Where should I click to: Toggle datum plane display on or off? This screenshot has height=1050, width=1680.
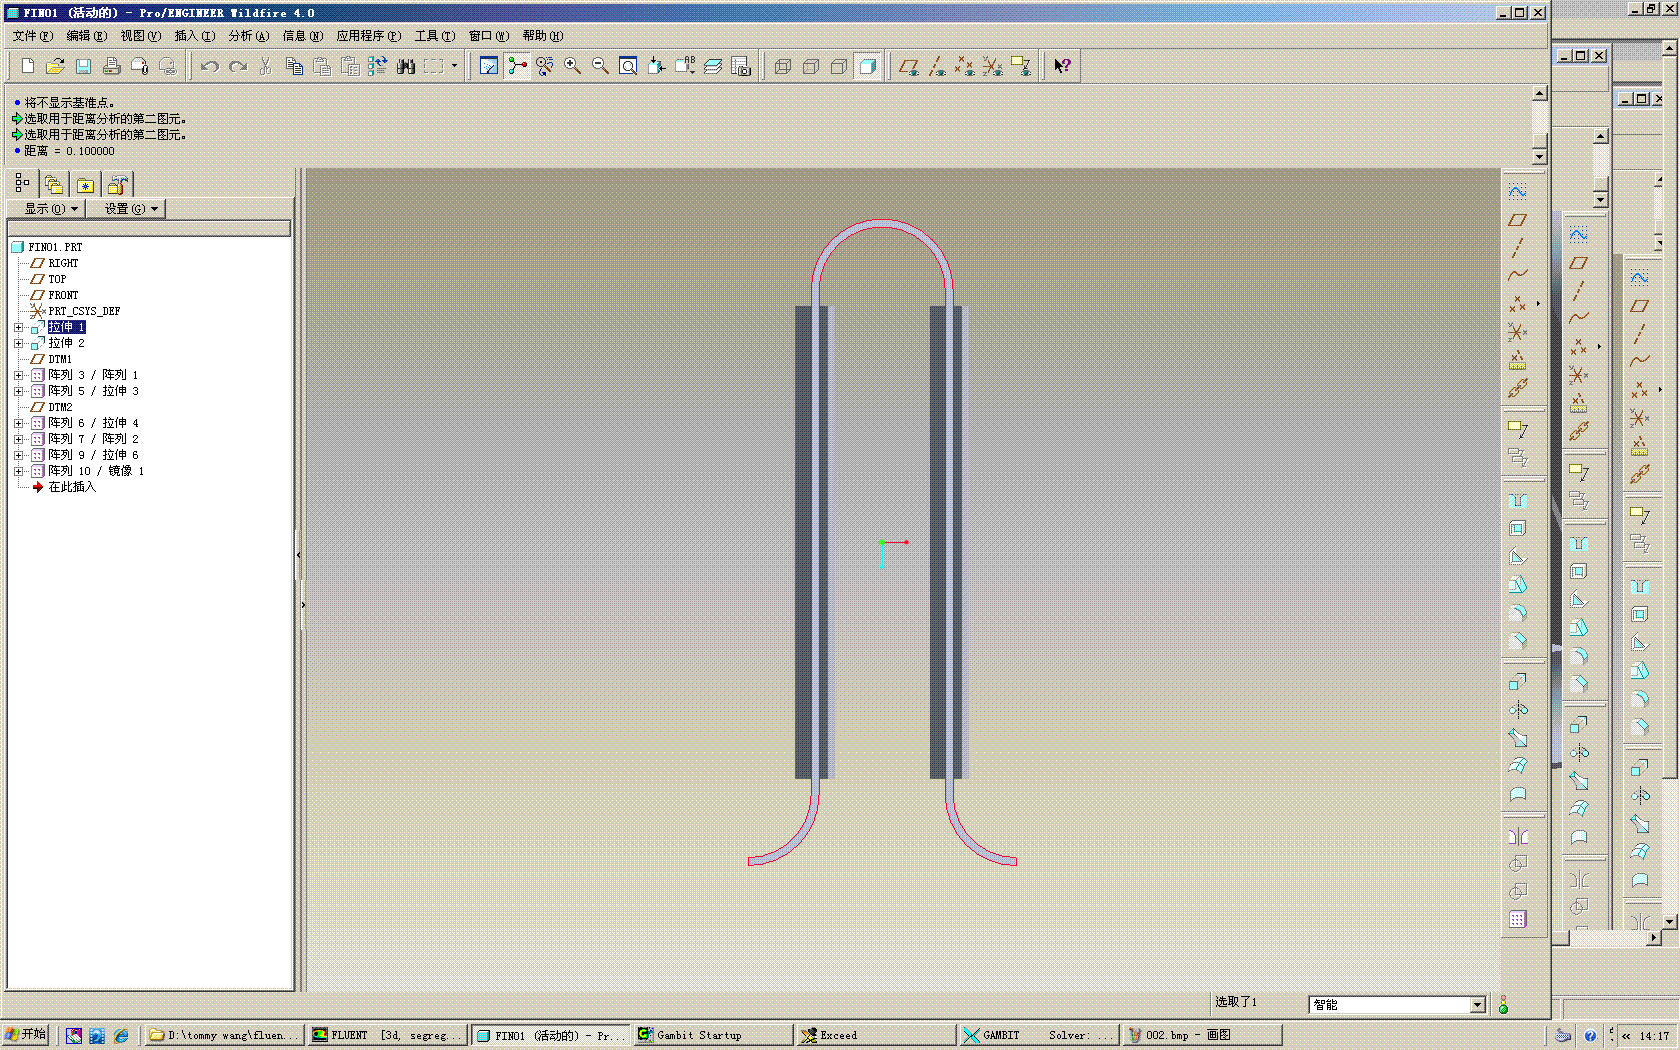tap(908, 66)
